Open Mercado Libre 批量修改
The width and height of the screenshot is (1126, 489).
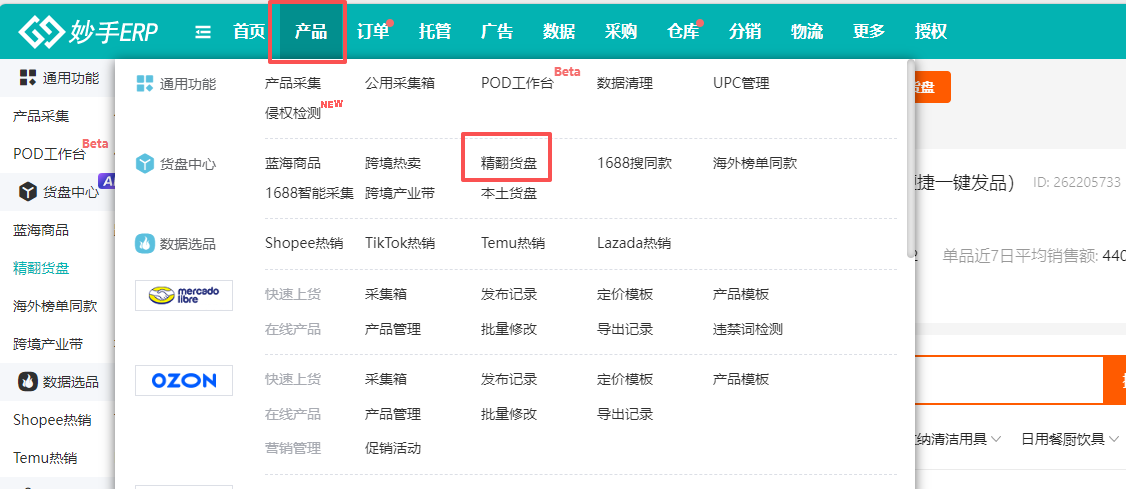[509, 330]
